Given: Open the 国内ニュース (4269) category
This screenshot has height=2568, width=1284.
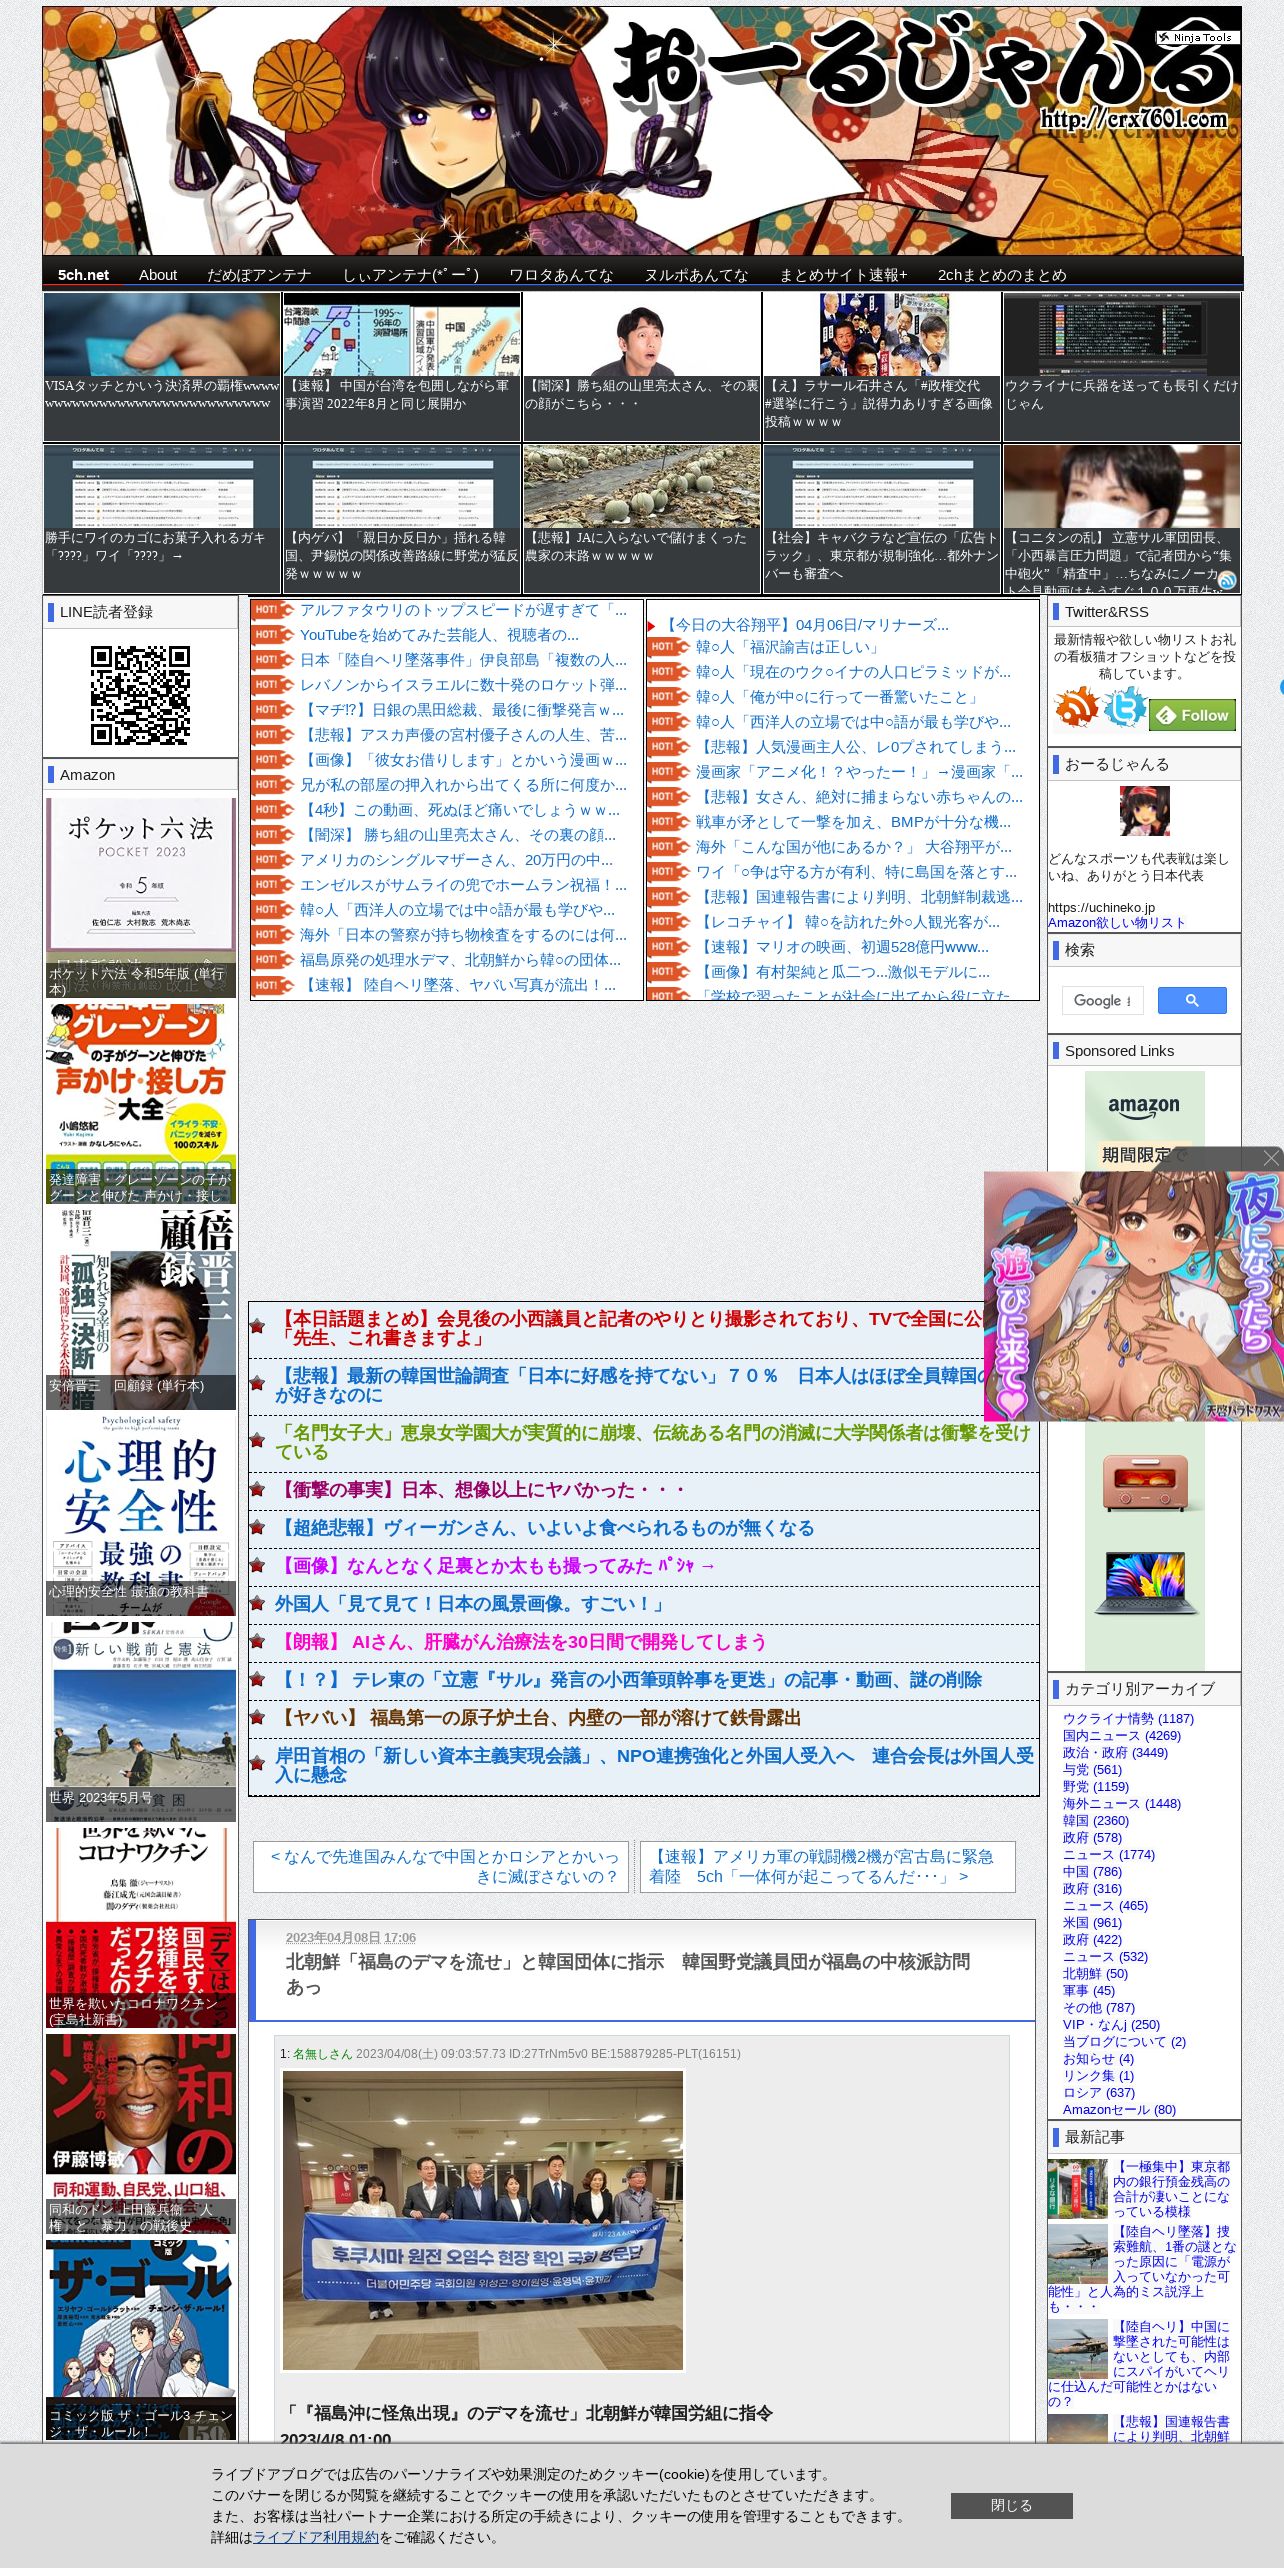Looking at the screenshot, I should pos(1122,1736).
